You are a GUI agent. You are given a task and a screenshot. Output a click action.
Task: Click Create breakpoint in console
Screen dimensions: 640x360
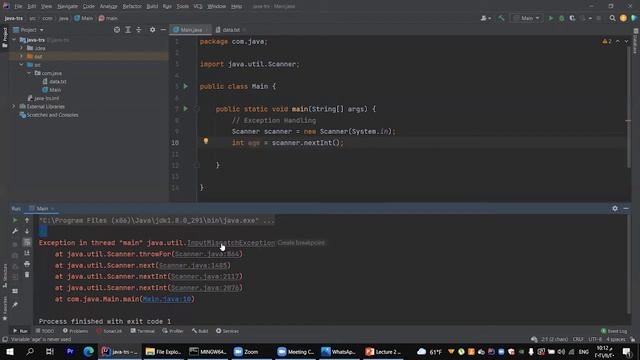coord(301,243)
